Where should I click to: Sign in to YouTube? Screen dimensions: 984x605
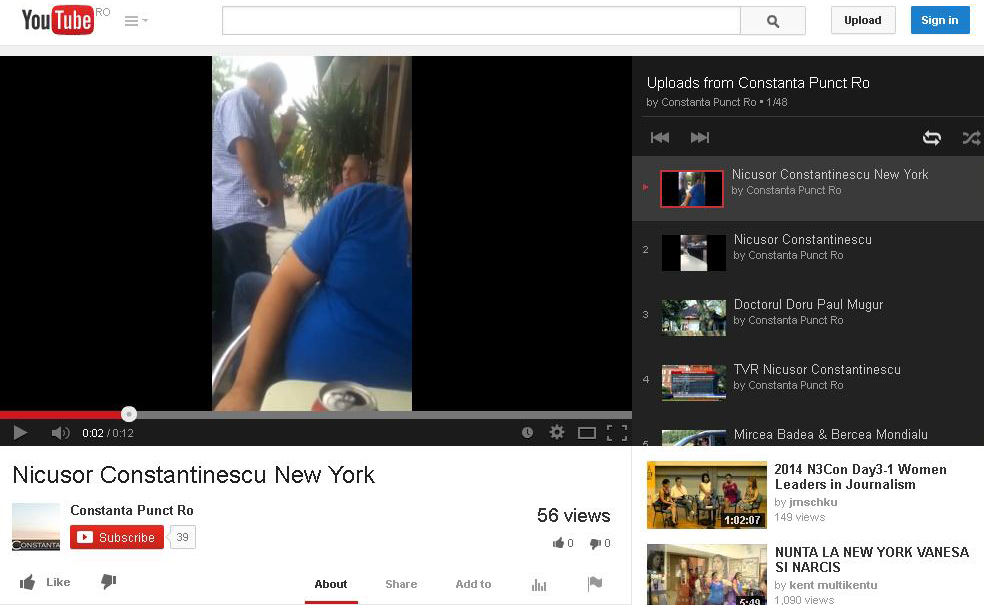coord(938,19)
